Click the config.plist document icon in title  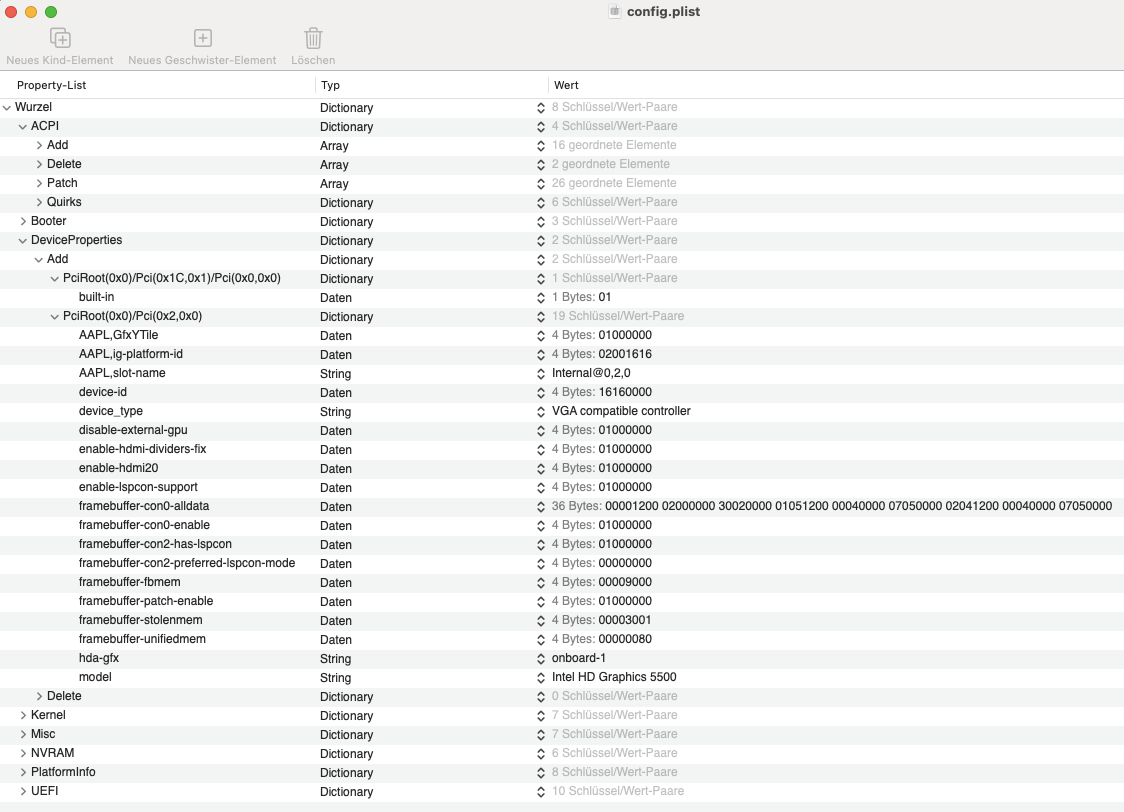(614, 11)
